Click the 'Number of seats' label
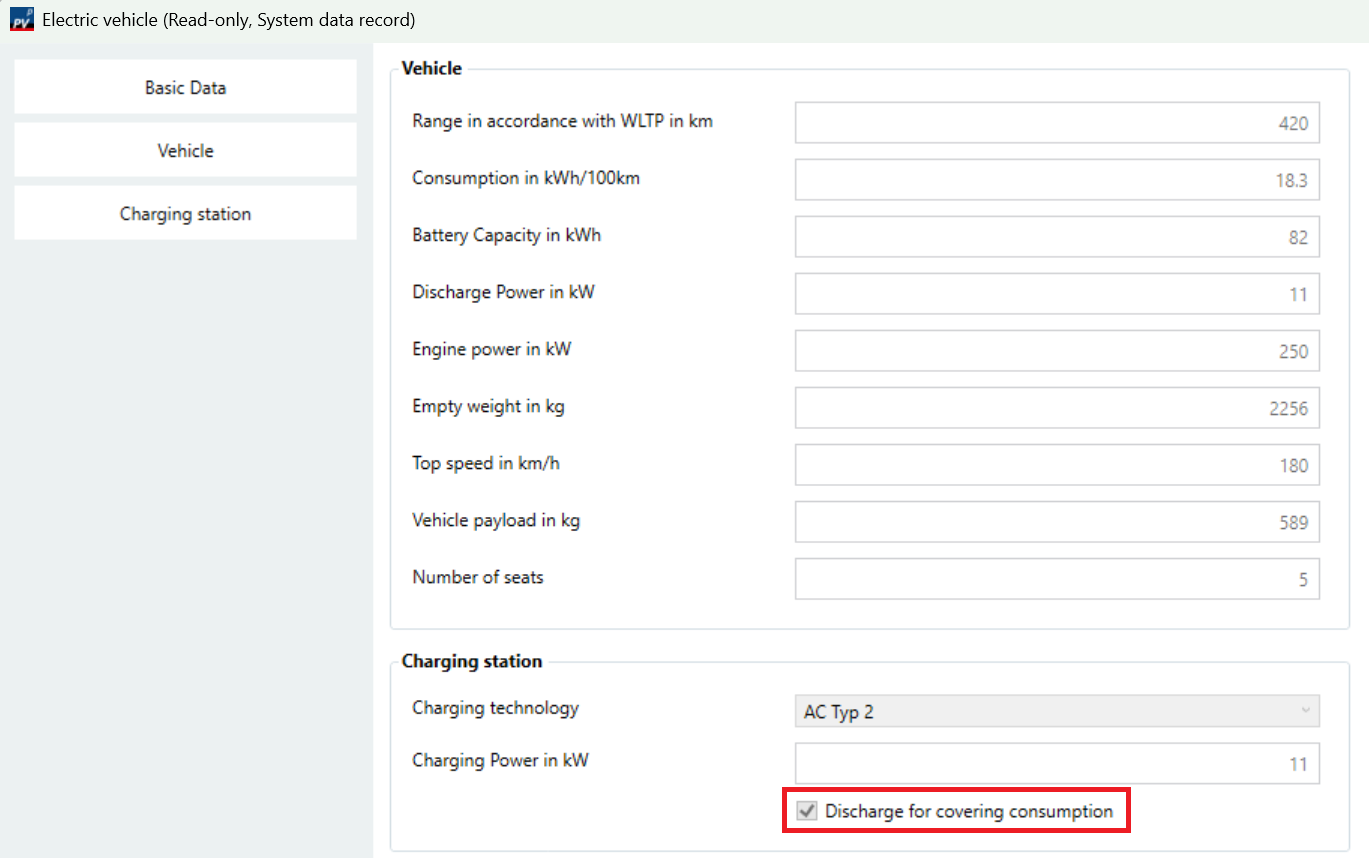The image size is (1369, 858). coord(478,577)
